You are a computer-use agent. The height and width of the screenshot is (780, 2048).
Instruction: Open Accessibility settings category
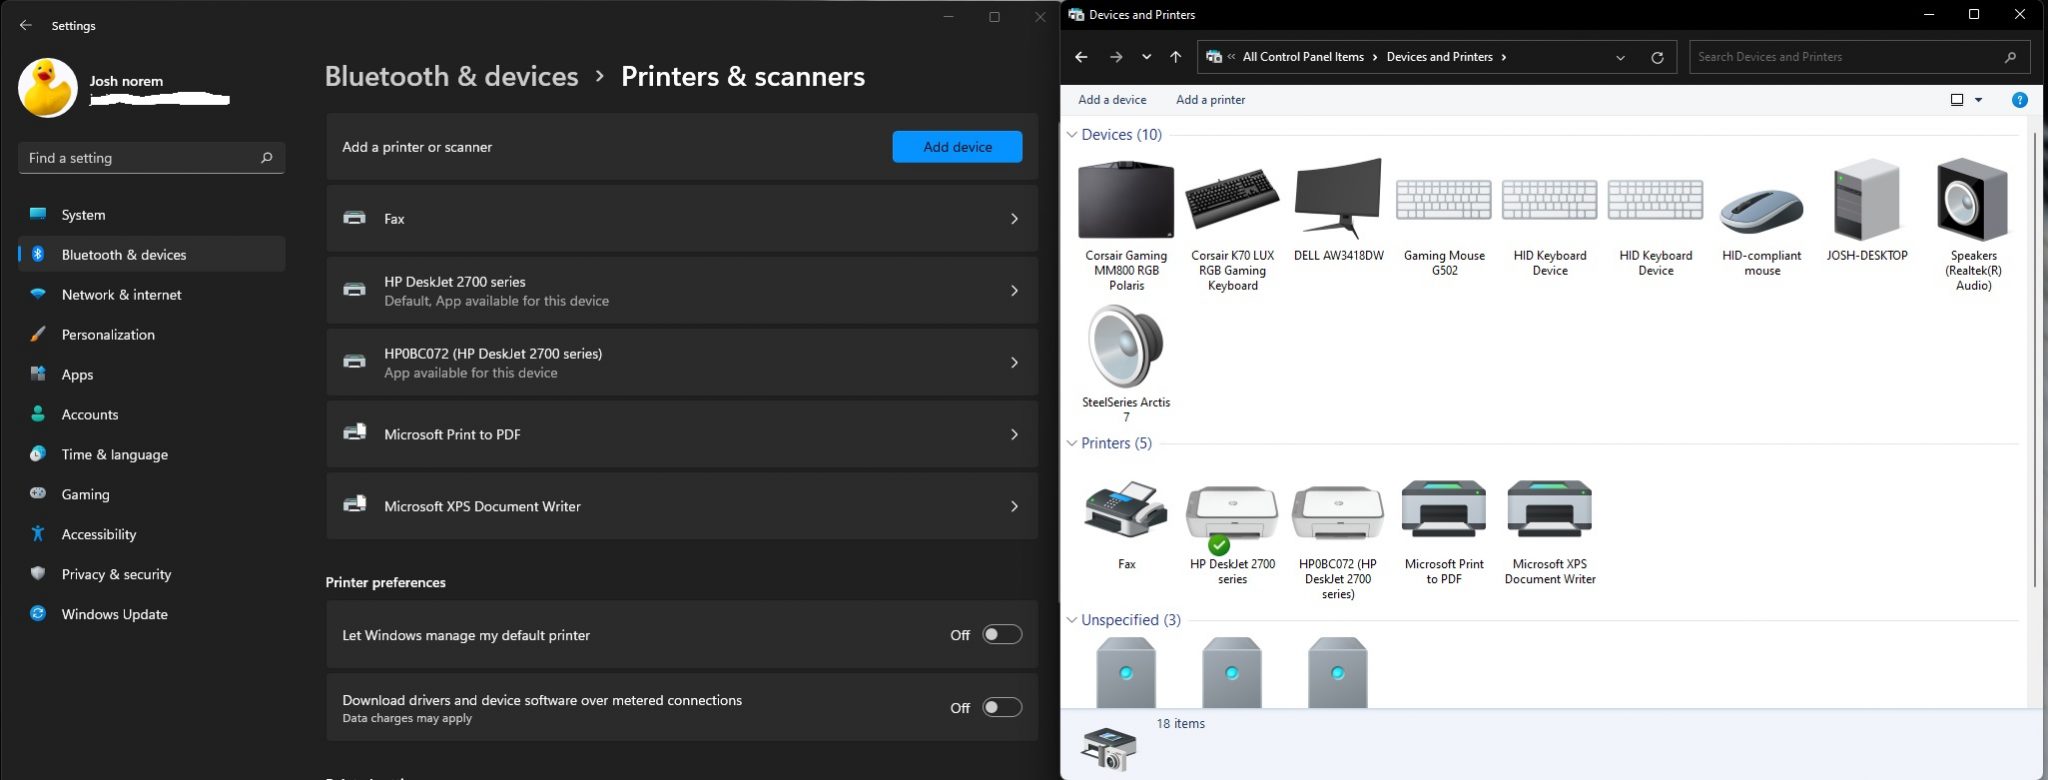click(152, 534)
